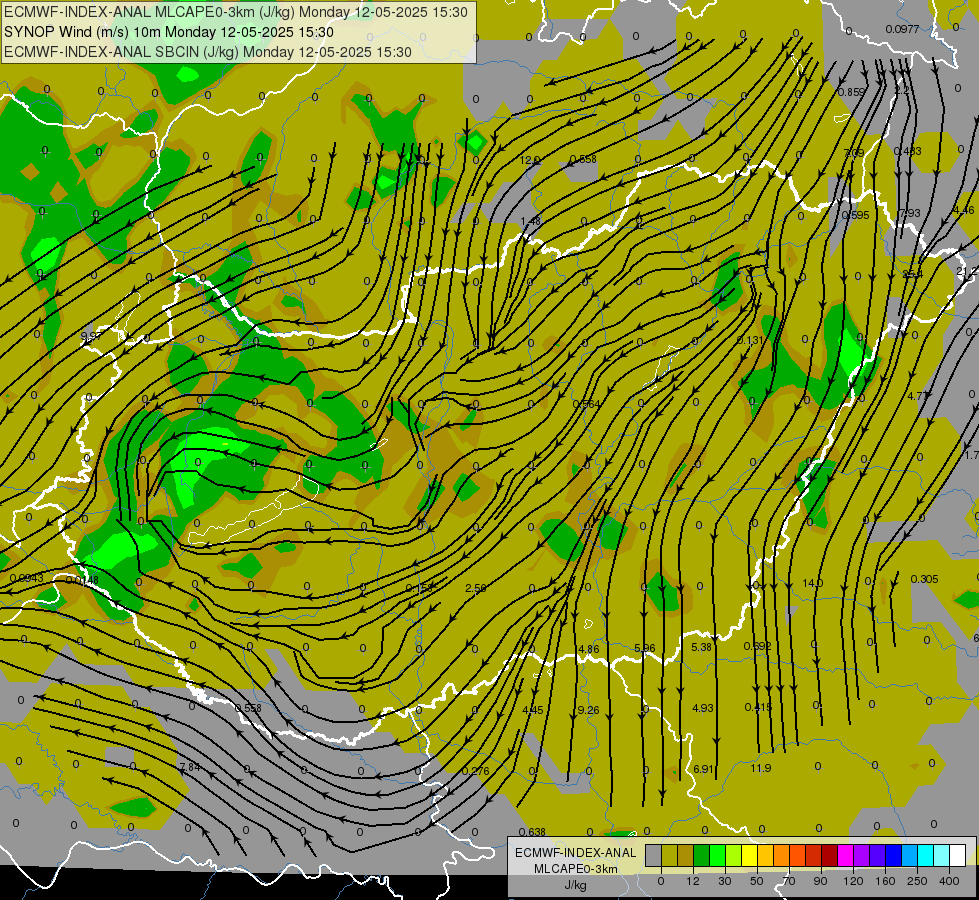Click the legend tick label 160
Screen dimensions: 979x900
click(885, 881)
